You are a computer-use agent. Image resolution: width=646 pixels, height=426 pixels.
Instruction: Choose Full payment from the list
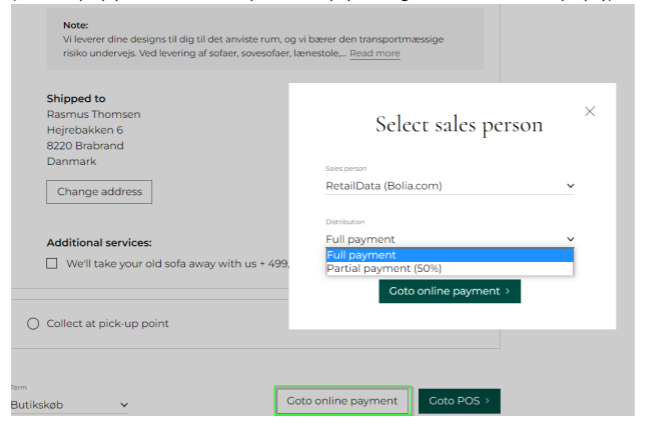click(449, 254)
